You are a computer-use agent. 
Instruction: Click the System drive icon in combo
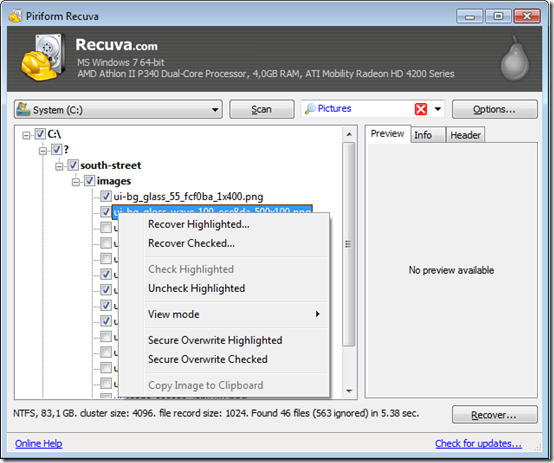23,109
